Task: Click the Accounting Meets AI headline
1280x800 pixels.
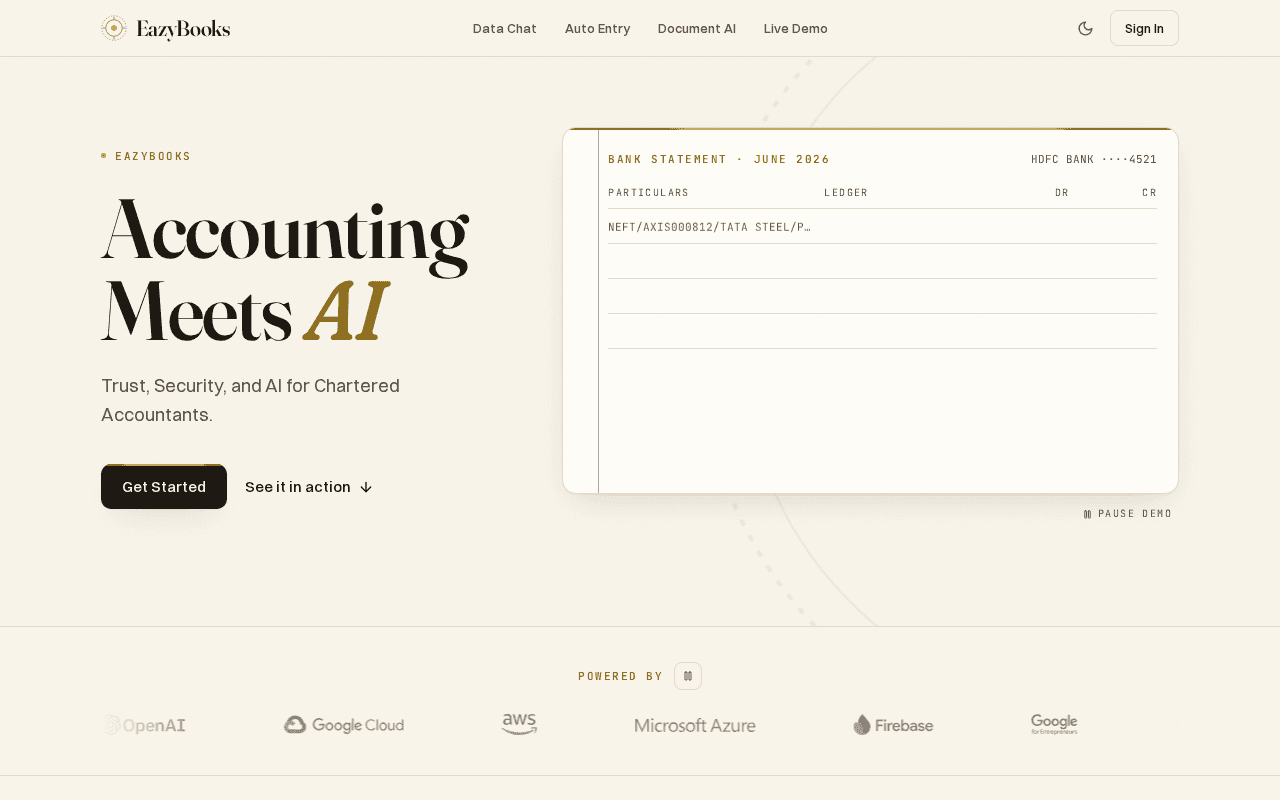Action: [x=285, y=270]
